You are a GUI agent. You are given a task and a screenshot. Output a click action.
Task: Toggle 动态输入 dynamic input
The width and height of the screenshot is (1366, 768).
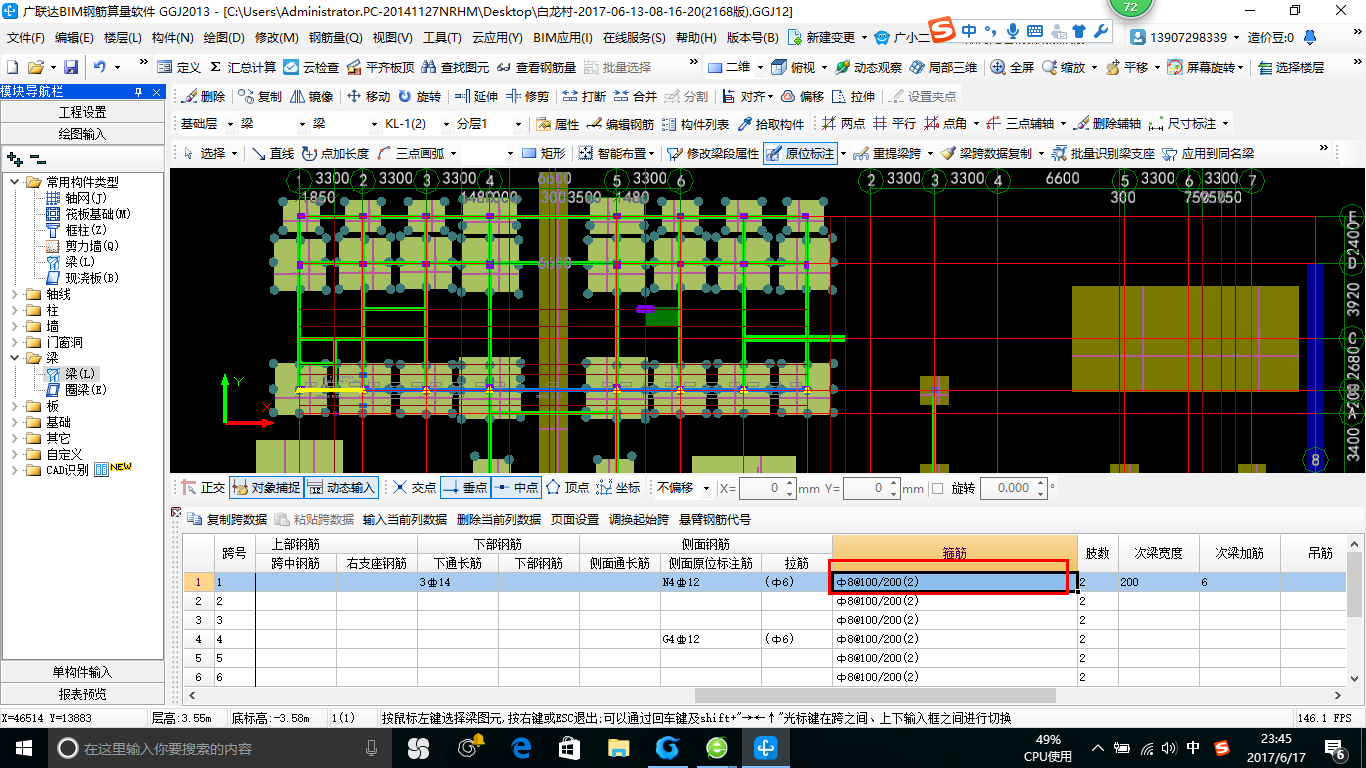341,488
